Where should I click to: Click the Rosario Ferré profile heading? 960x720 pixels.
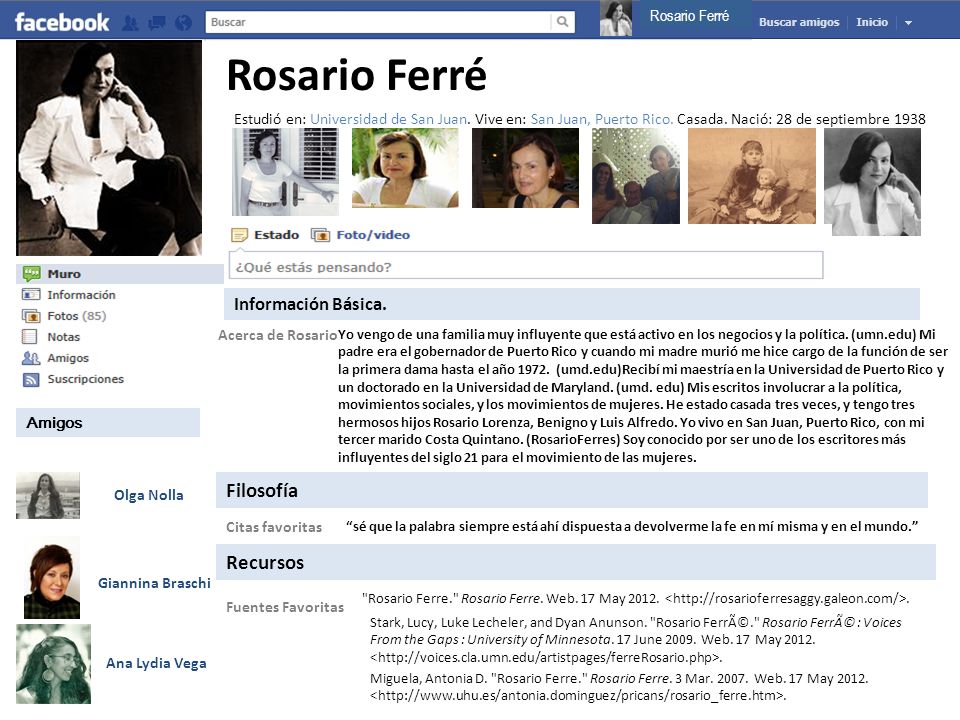pyautogui.click(x=357, y=75)
